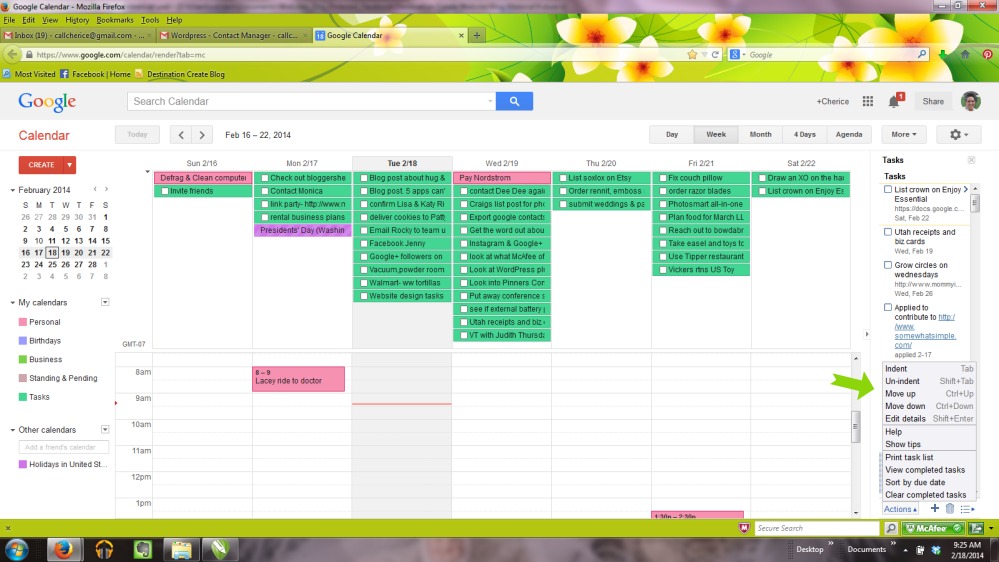Open the headphones app in taskbar

pos(104,549)
